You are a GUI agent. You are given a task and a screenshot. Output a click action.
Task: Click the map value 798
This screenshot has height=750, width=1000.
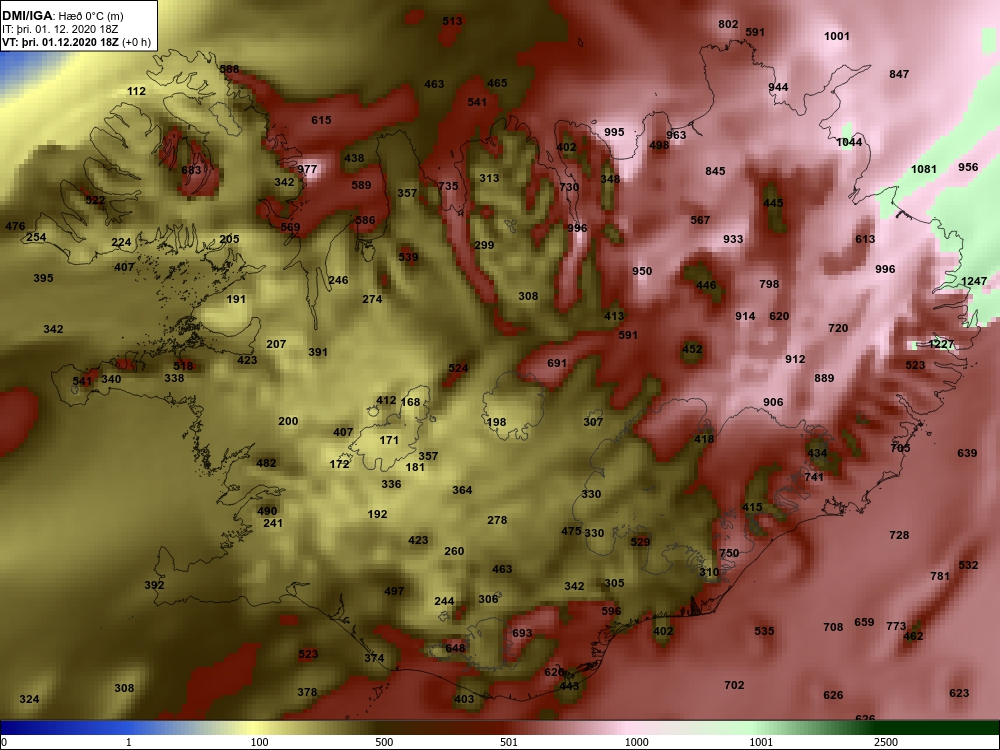point(769,284)
